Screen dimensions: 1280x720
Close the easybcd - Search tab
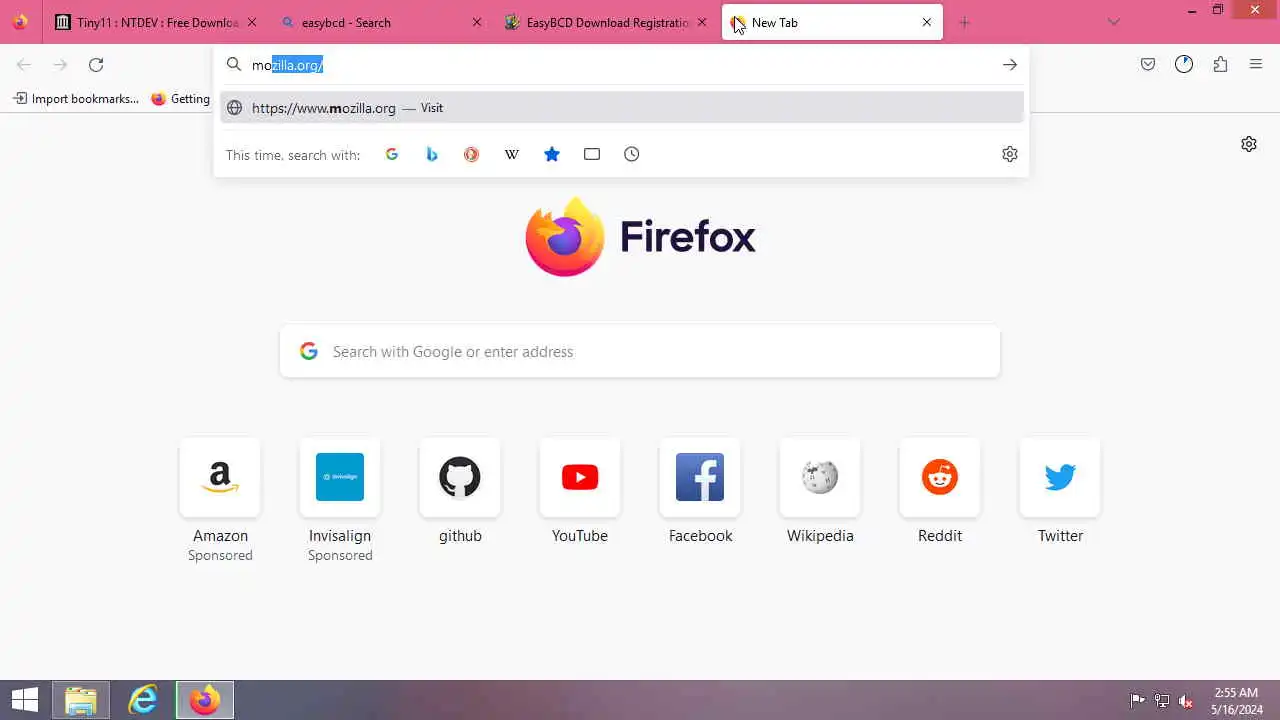(x=476, y=22)
